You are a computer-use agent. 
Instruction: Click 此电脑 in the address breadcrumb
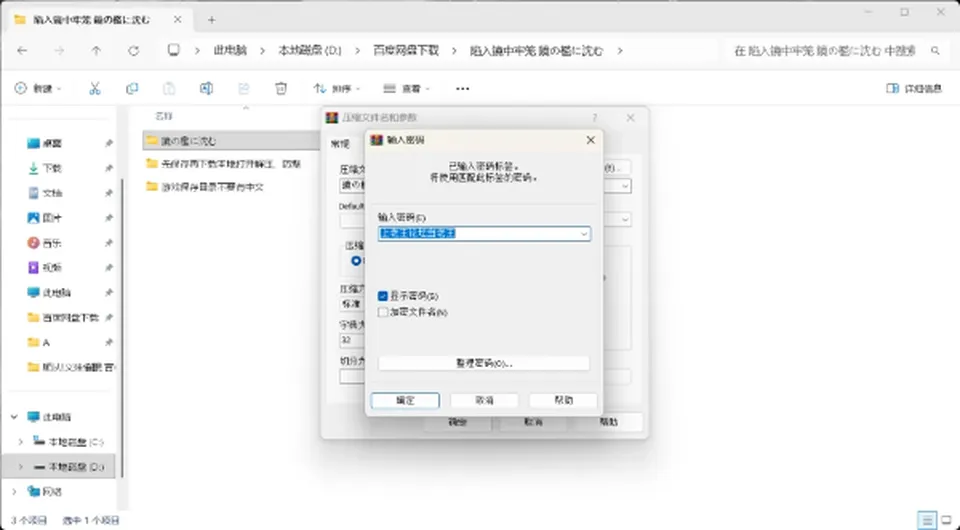pos(230,51)
